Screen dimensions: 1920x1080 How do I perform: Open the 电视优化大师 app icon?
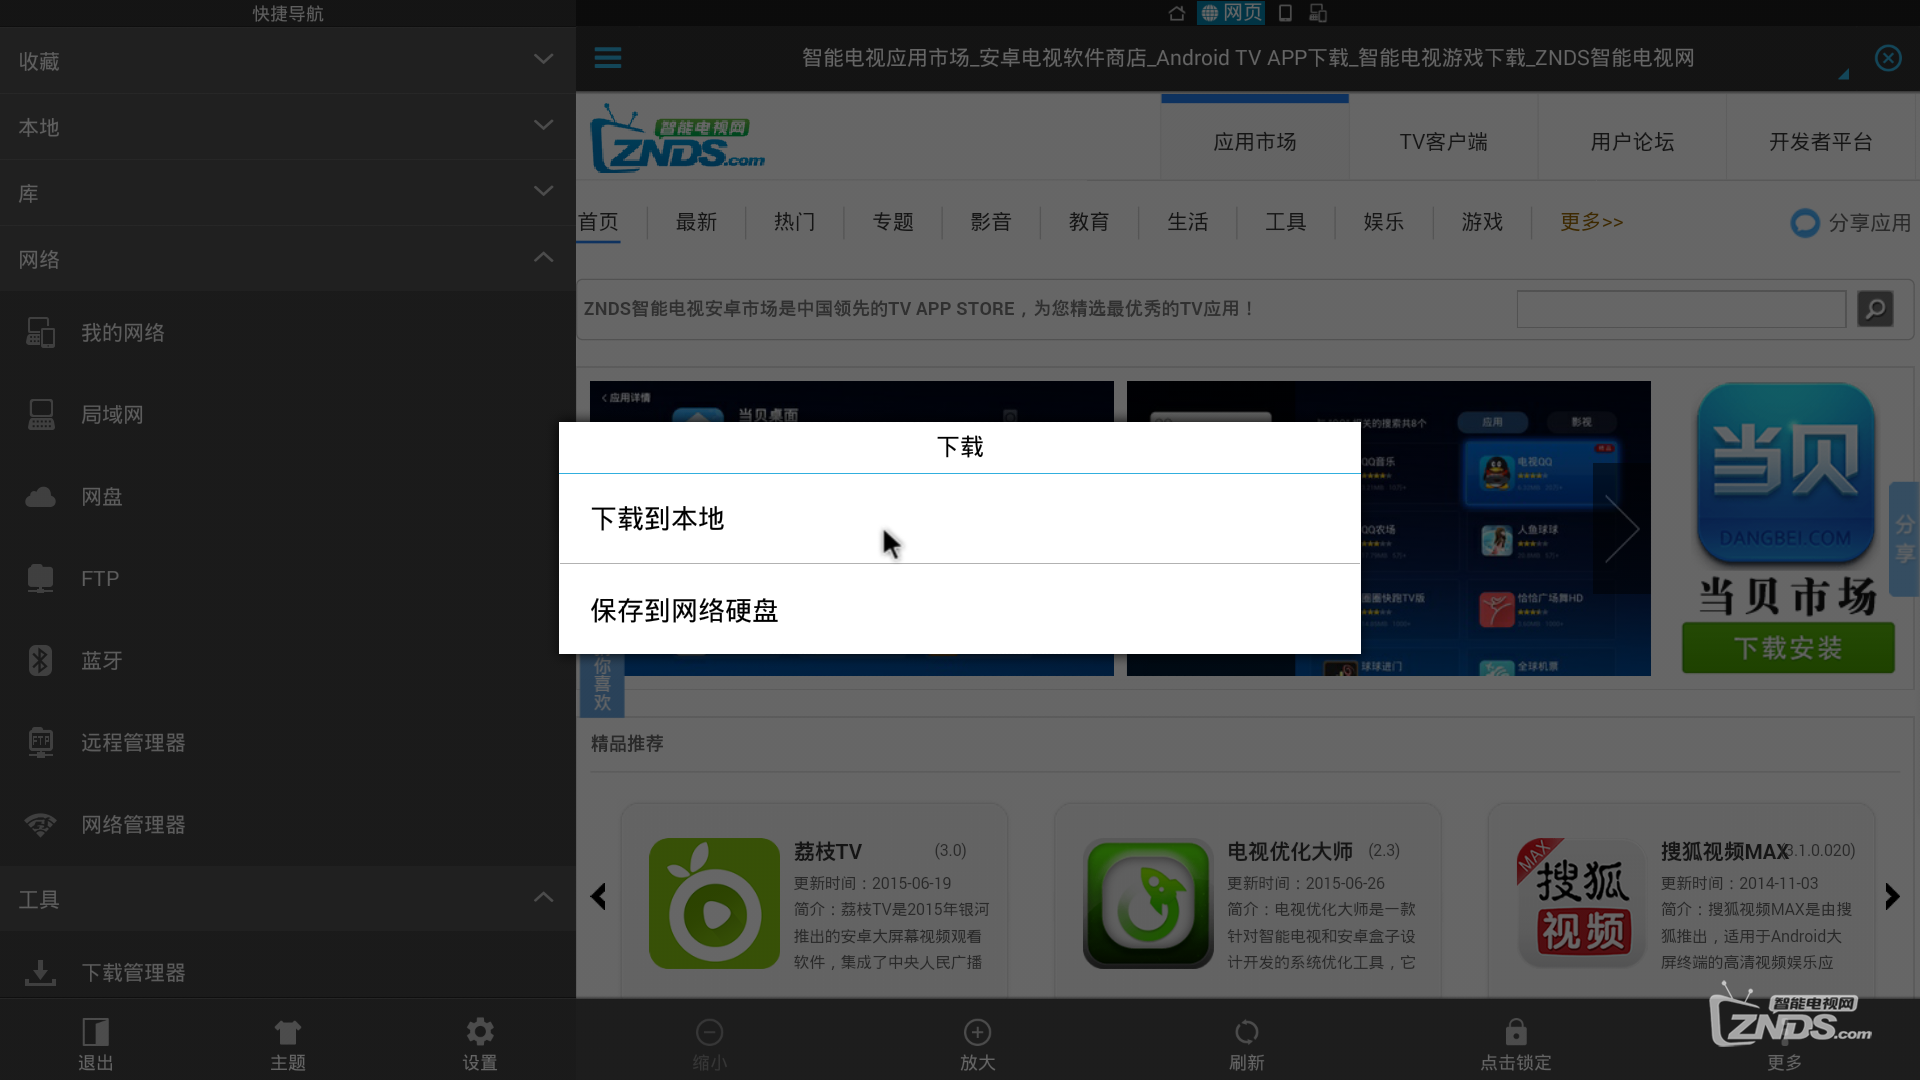(1148, 903)
